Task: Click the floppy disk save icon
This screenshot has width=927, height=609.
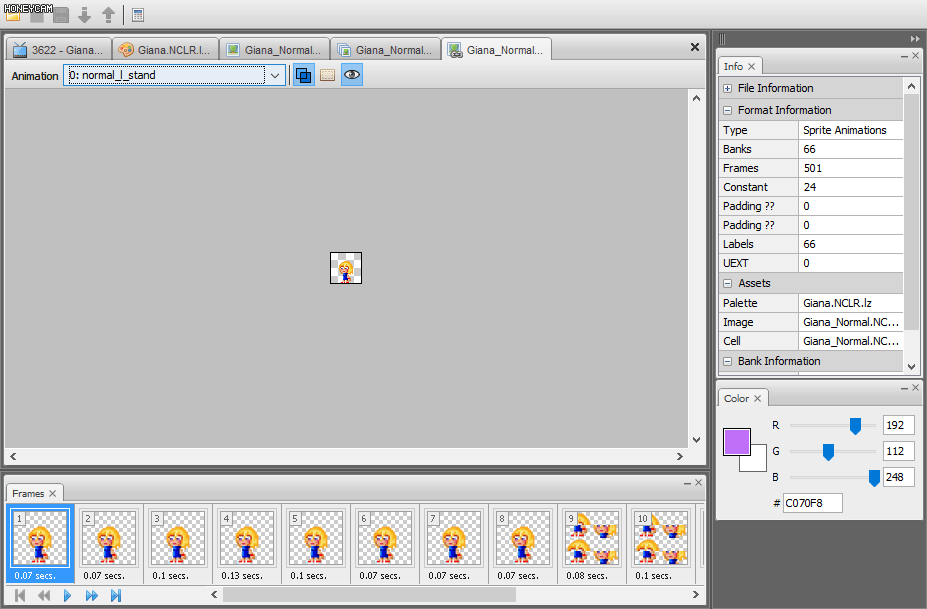Action: click(61, 15)
